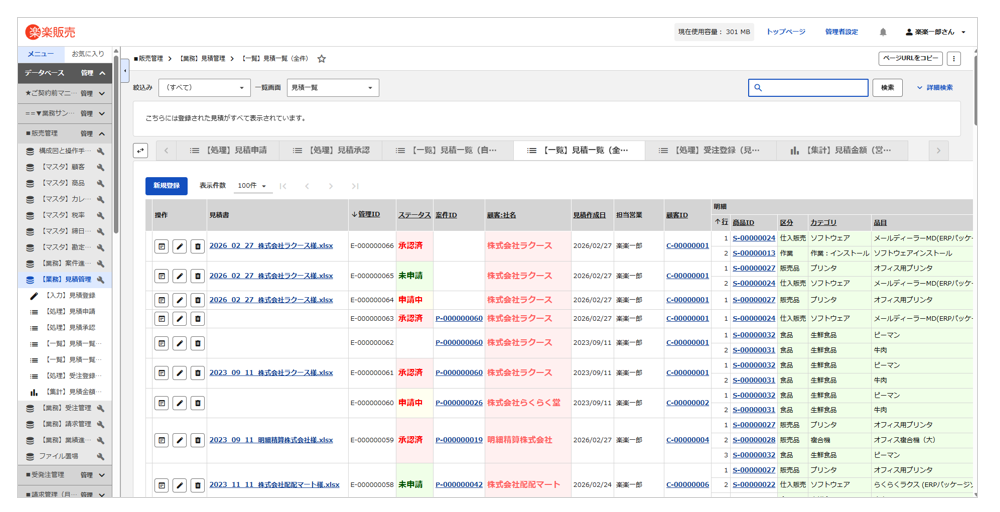This screenshot has height=512, width=1000.
Task: Collapse the left sidebar panel
Action: point(125,71)
